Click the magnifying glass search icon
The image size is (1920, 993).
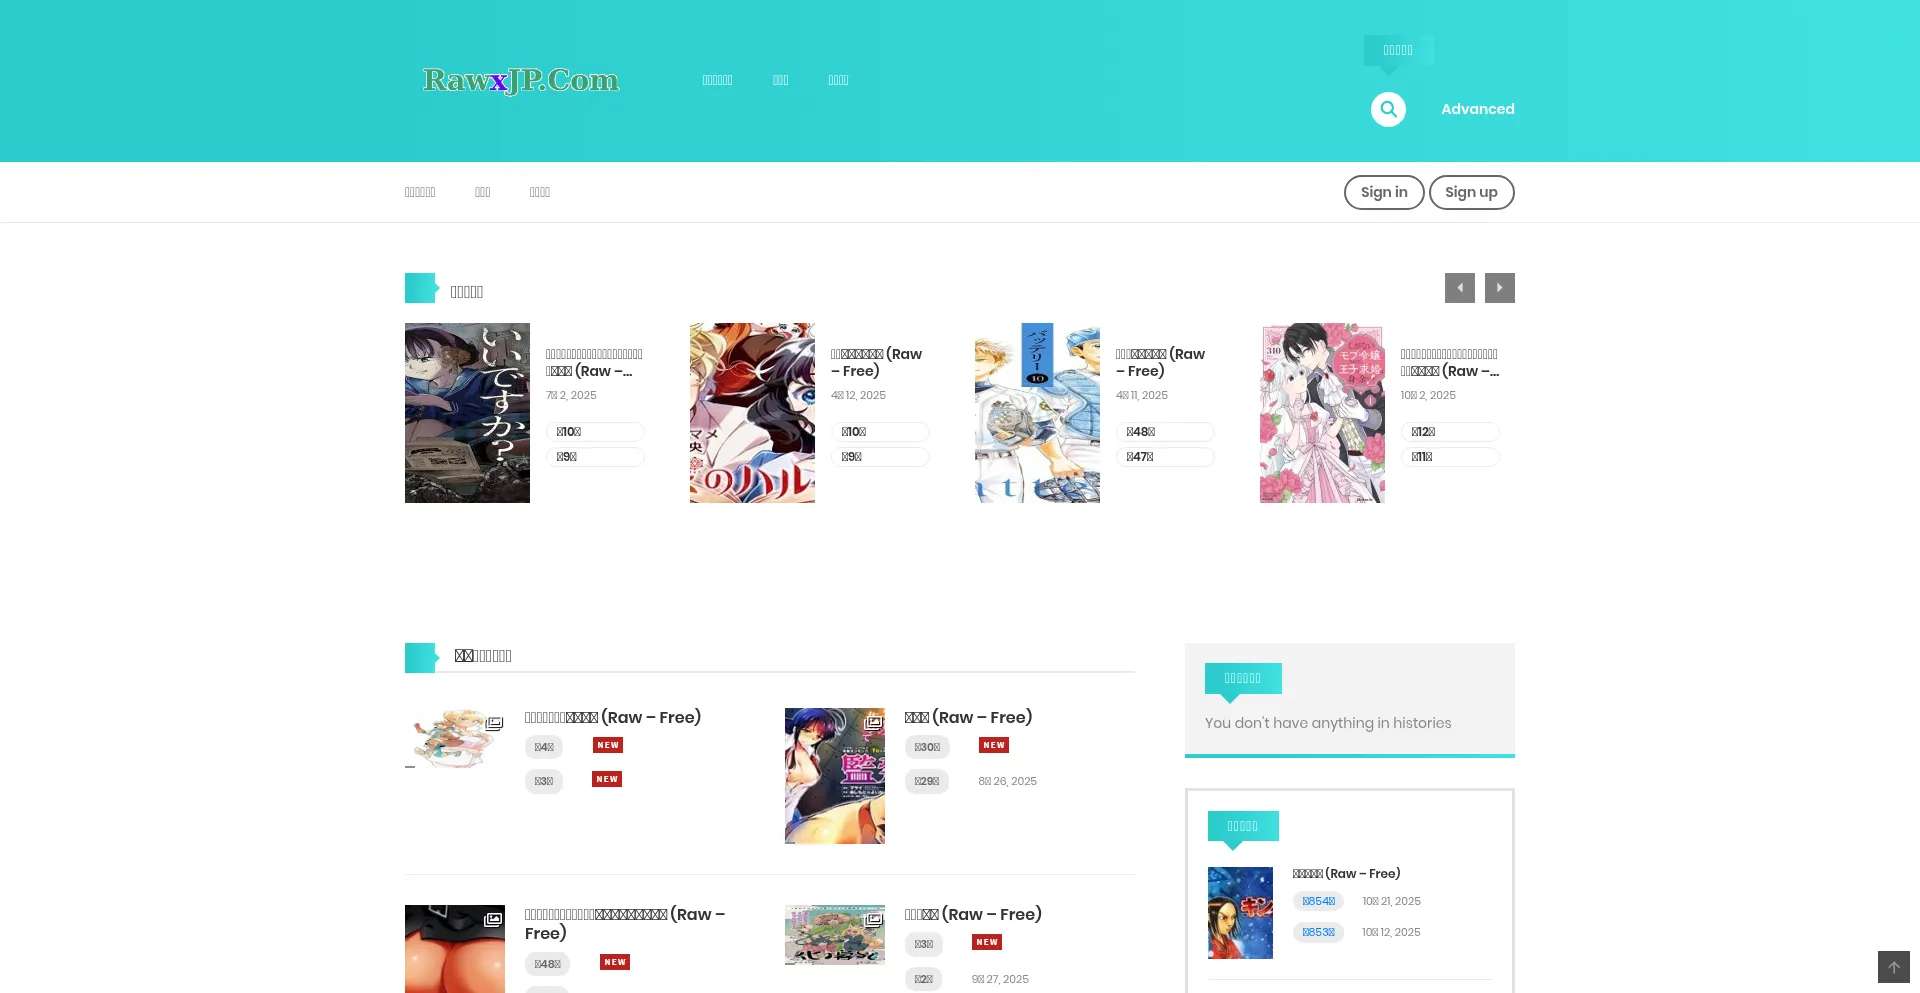coord(1388,109)
